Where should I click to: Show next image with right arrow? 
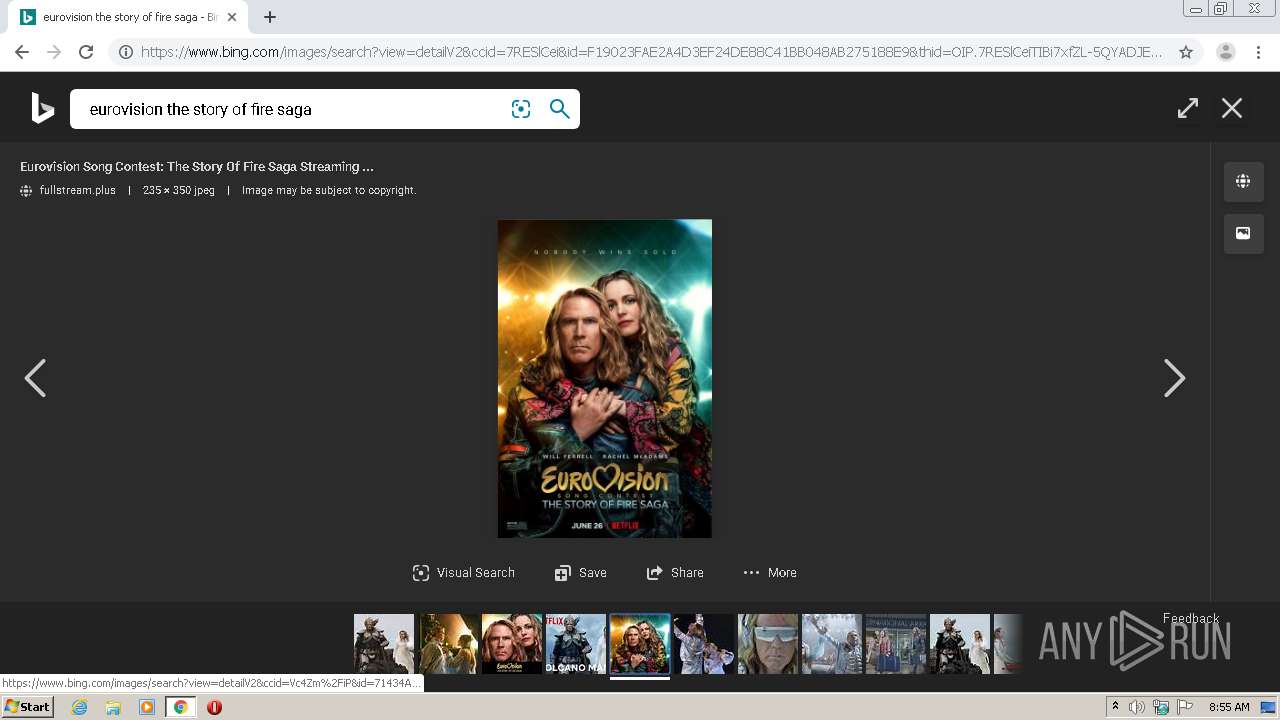coord(1174,378)
